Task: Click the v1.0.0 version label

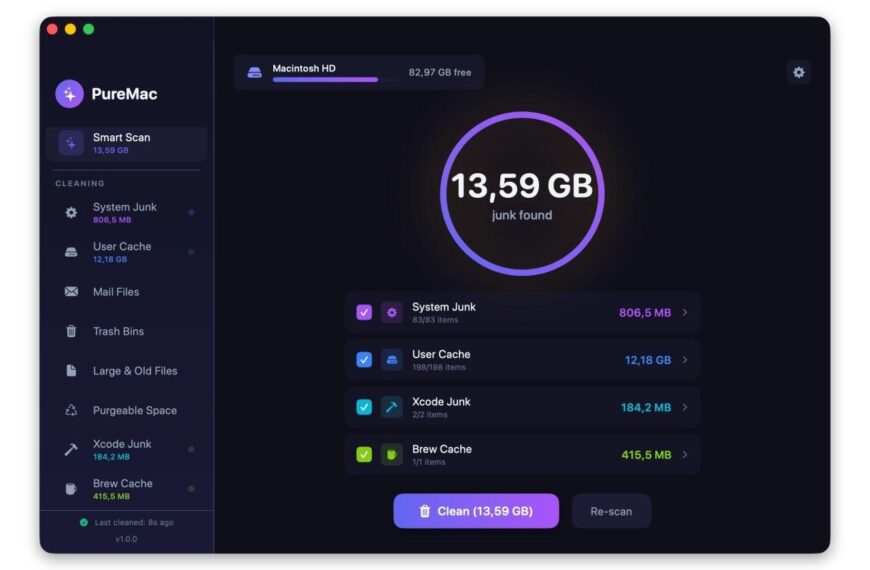Action: tap(126, 539)
